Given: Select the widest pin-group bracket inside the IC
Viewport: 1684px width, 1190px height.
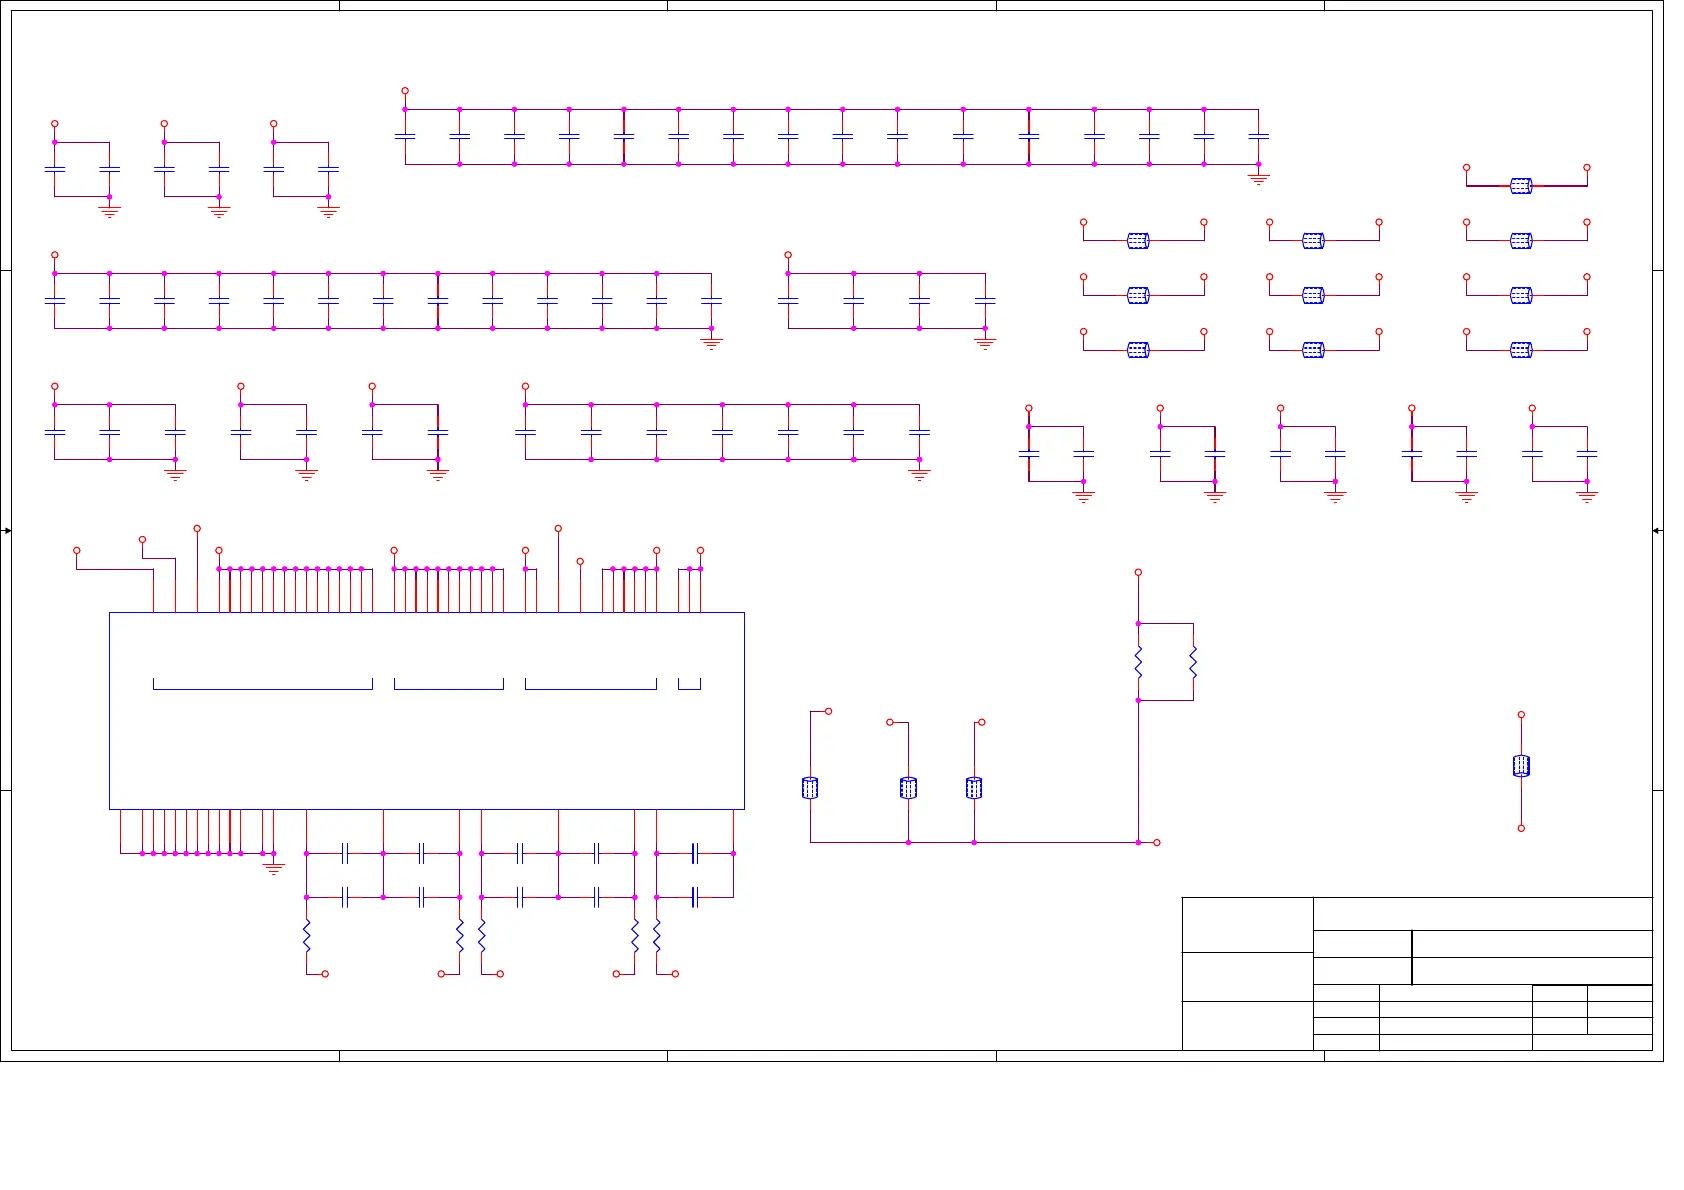Looking at the screenshot, I should pos(263,684).
